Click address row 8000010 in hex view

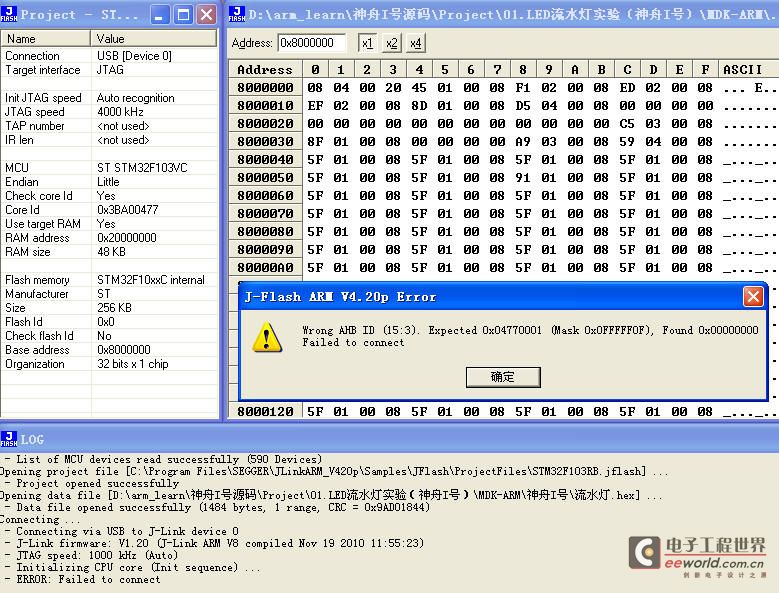coord(265,105)
